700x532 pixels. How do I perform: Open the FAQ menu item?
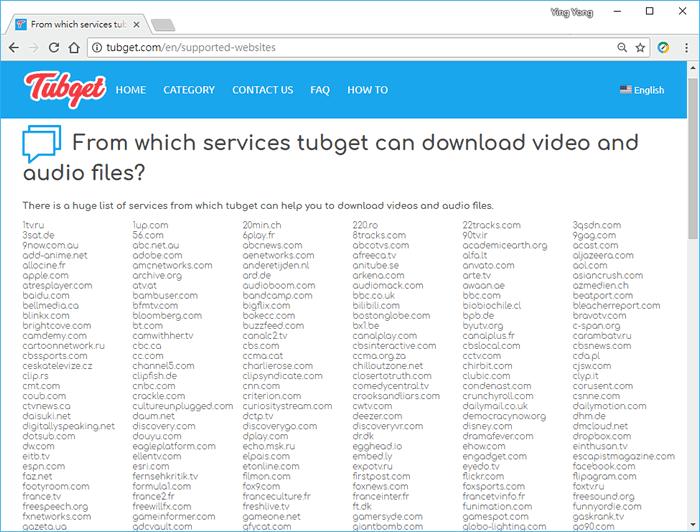click(x=320, y=90)
